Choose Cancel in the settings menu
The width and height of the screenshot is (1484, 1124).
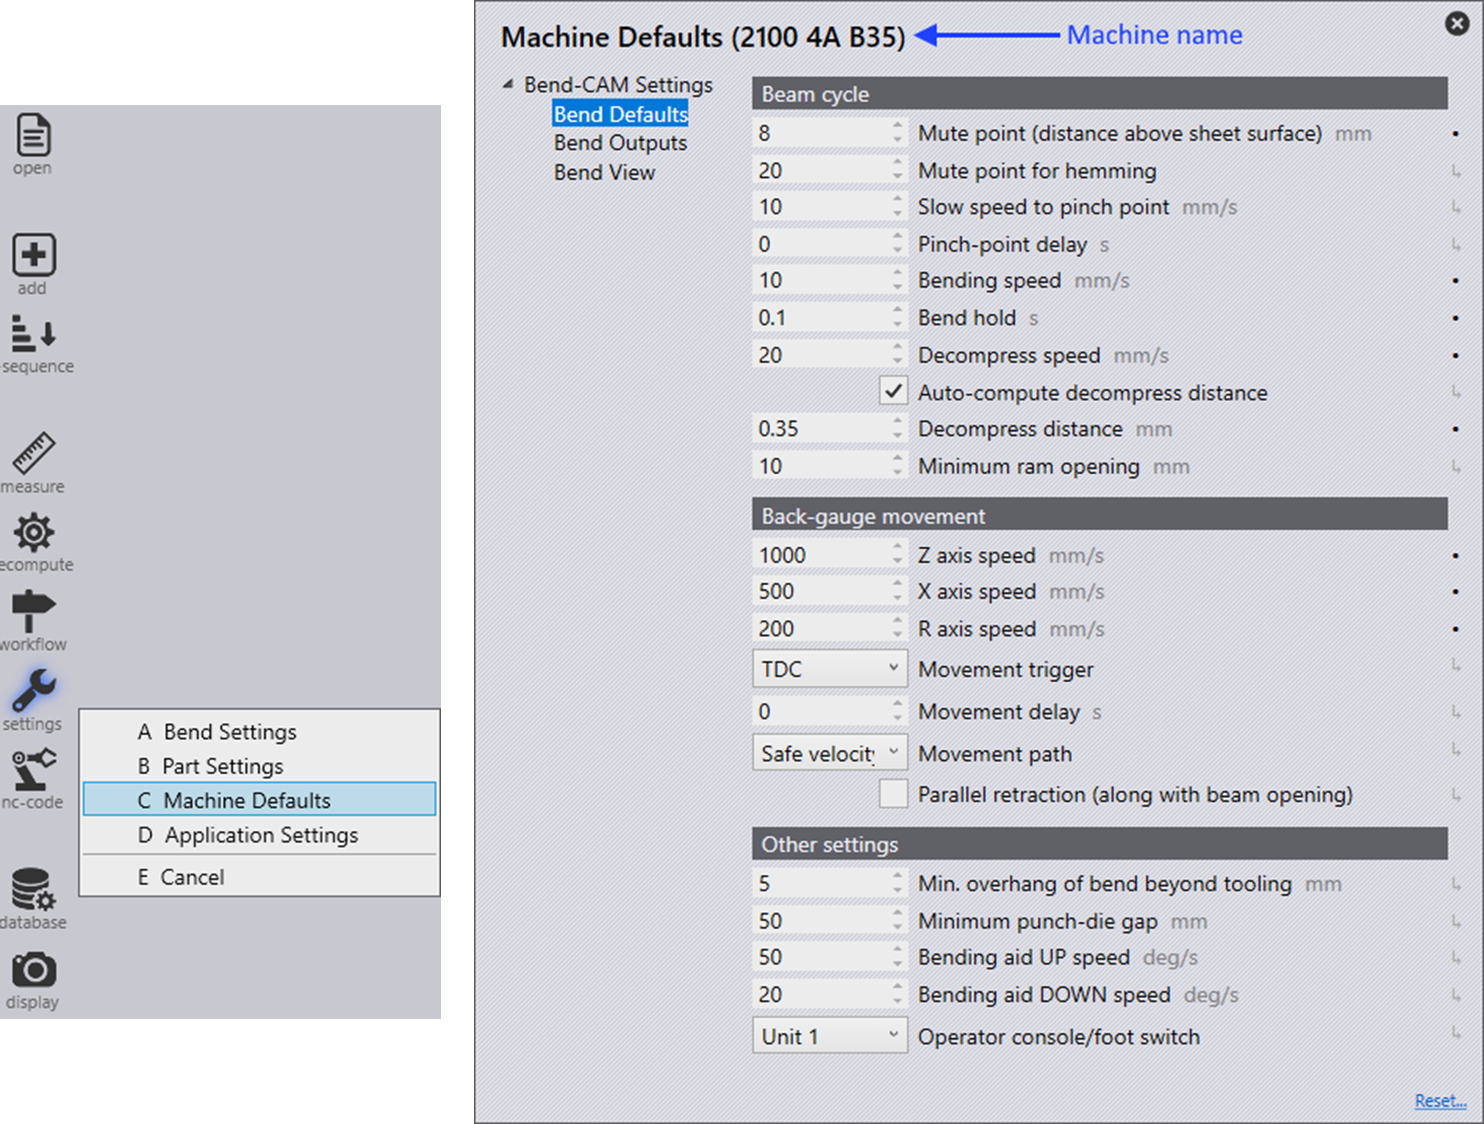[x=260, y=877]
